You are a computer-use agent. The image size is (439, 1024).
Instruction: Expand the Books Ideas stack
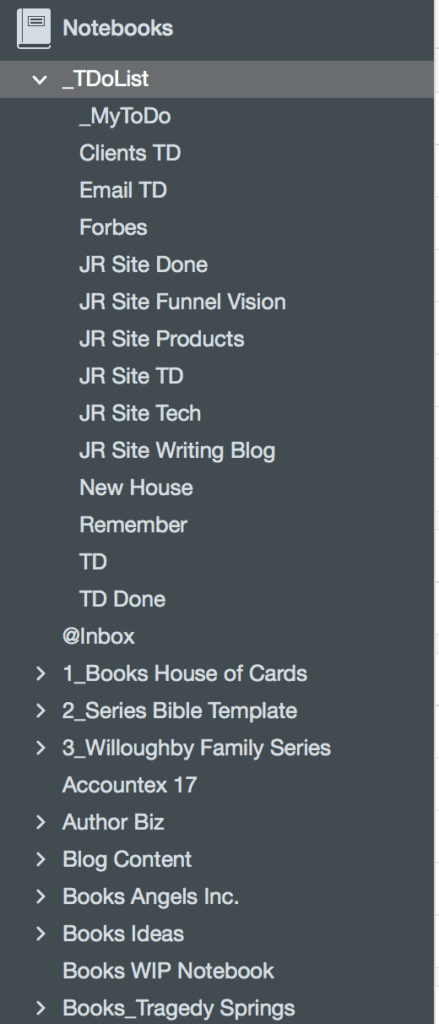coord(41,934)
